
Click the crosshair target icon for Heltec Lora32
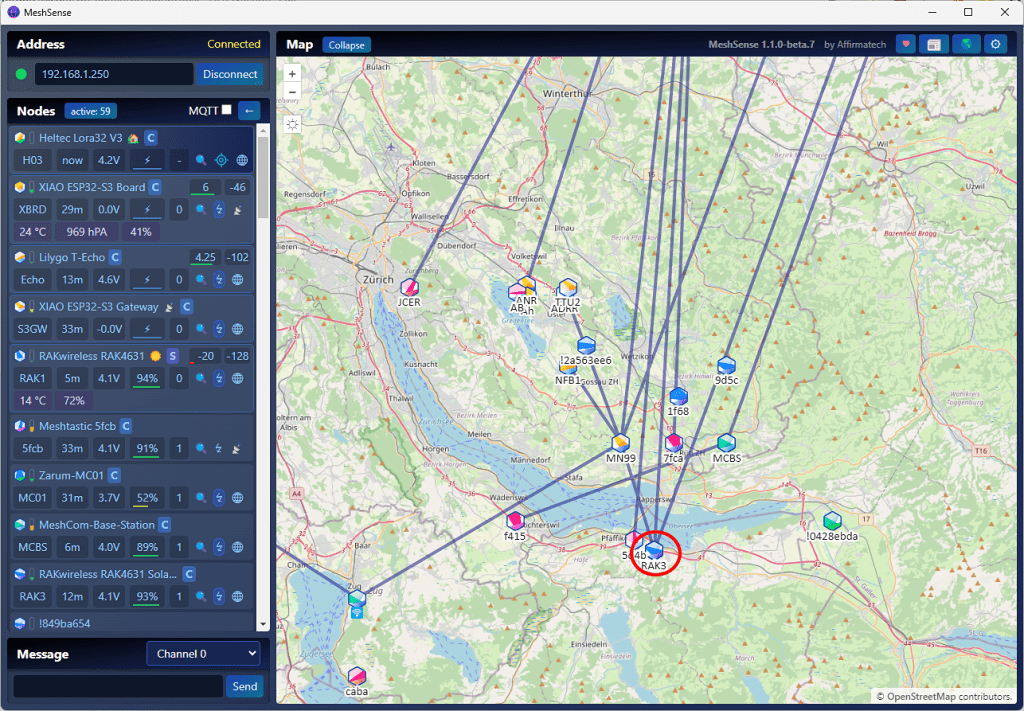221,160
